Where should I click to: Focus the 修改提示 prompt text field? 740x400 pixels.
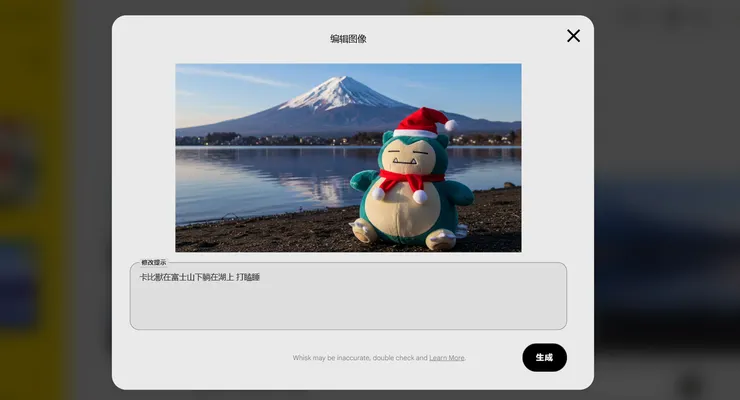(348, 296)
